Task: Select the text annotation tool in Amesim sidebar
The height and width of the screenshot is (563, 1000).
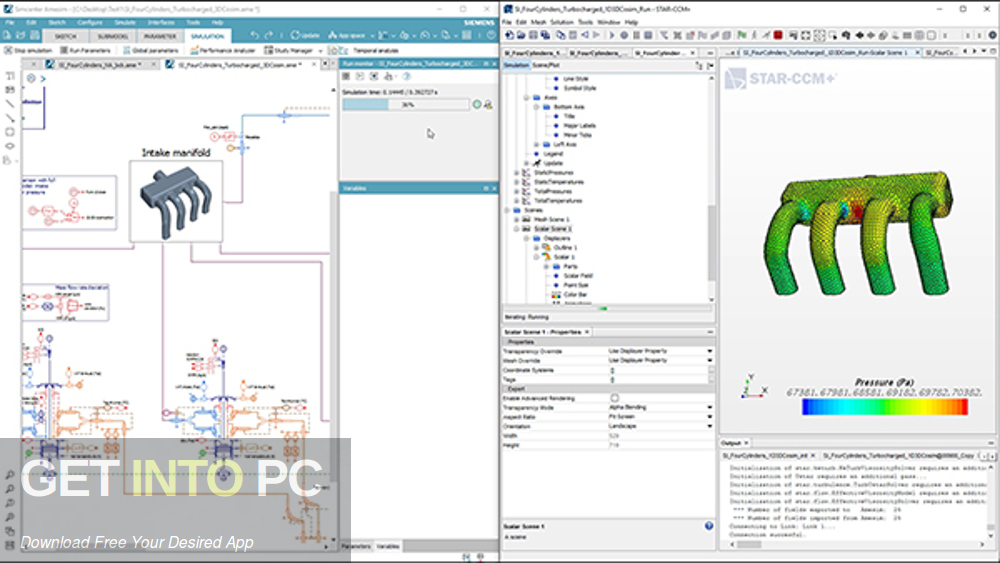Action: point(10,76)
